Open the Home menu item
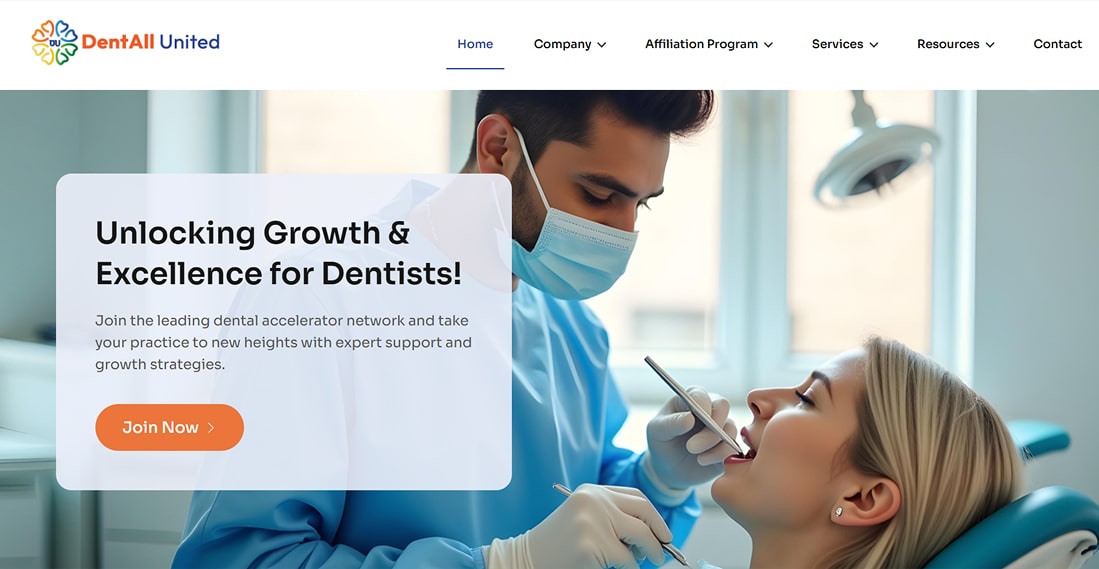This screenshot has width=1099, height=569. coord(475,44)
